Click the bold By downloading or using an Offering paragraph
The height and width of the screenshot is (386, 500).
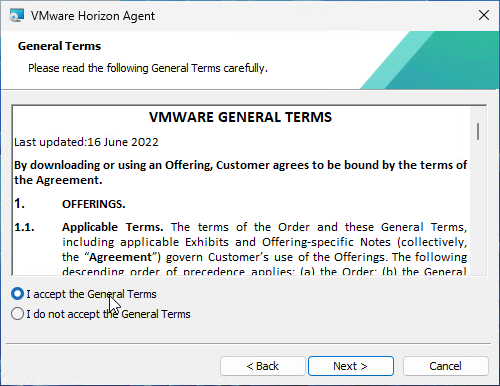coord(240,172)
